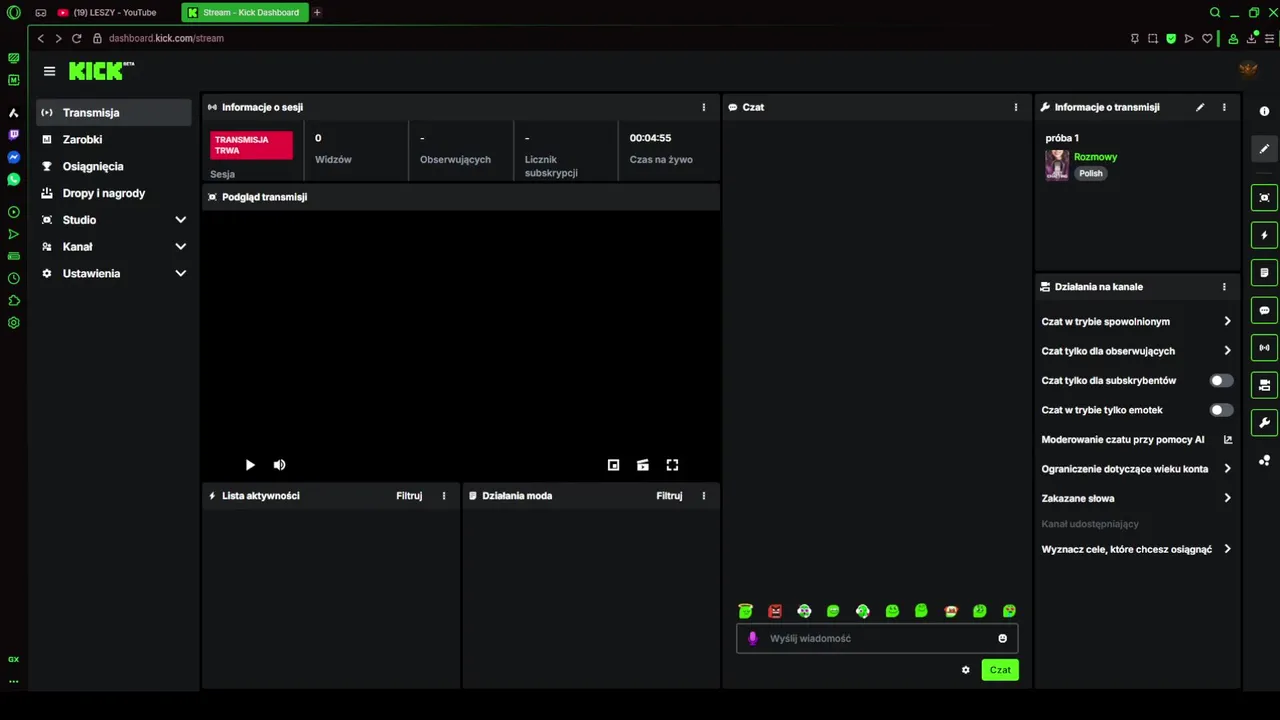Image resolution: width=1280 pixels, height=720 pixels.
Task: Click Filtruj in Działania moda
Action: (669, 496)
